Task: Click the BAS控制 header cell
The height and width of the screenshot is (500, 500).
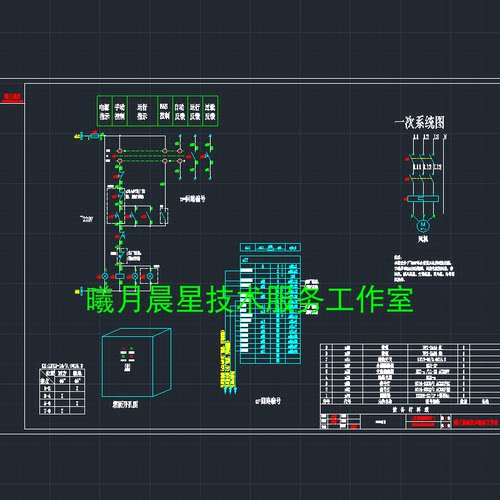Action: point(164,111)
